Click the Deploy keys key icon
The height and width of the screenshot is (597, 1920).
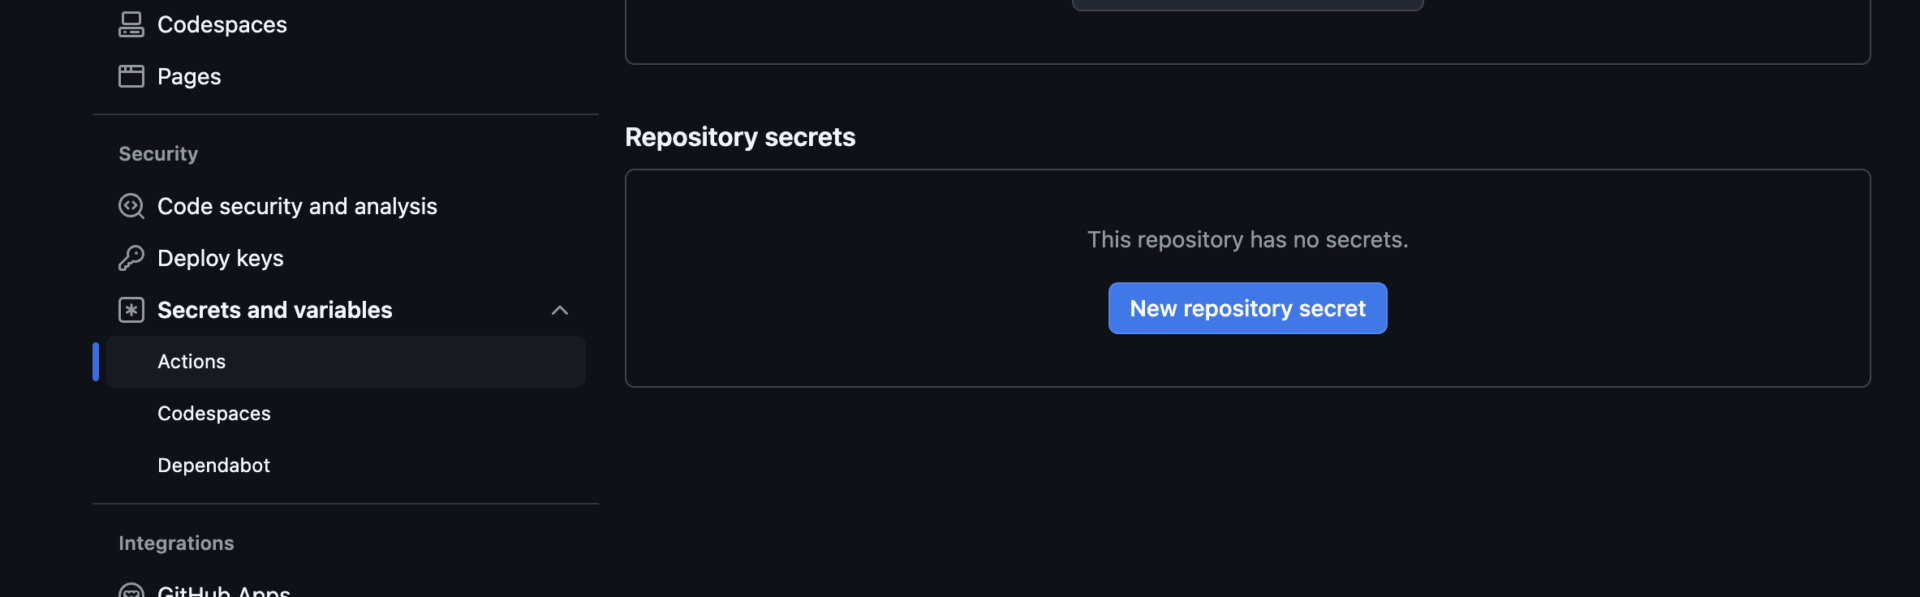(x=131, y=257)
